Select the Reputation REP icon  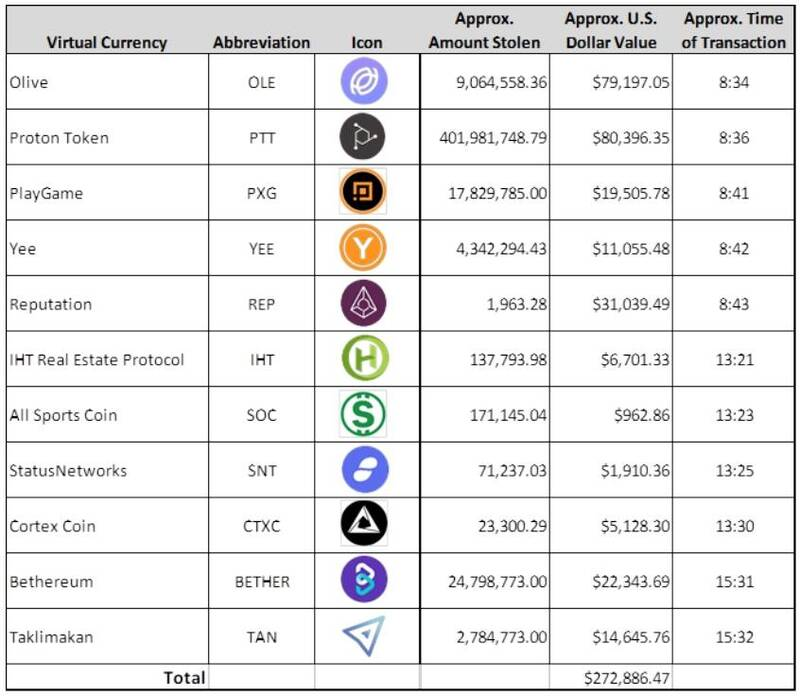[x=364, y=304]
